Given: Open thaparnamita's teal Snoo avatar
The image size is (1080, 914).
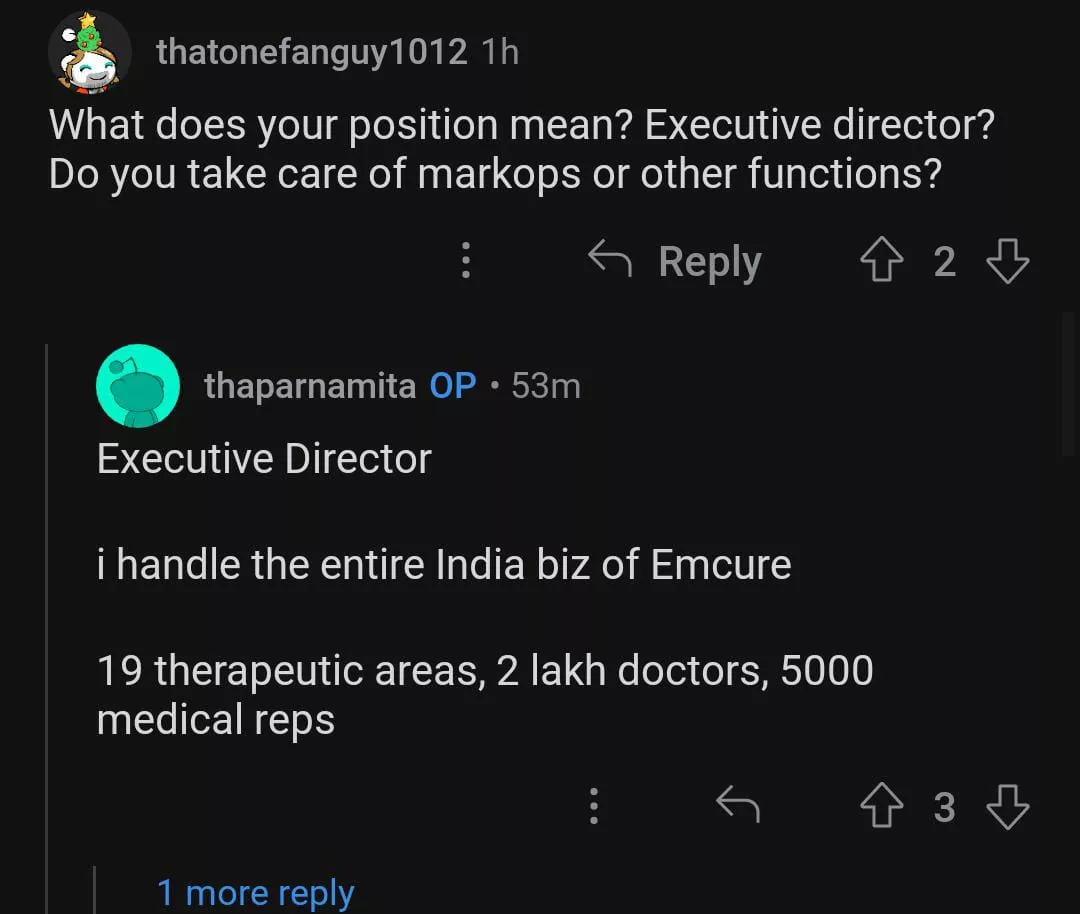Looking at the screenshot, I should pyautogui.click(x=138, y=386).
